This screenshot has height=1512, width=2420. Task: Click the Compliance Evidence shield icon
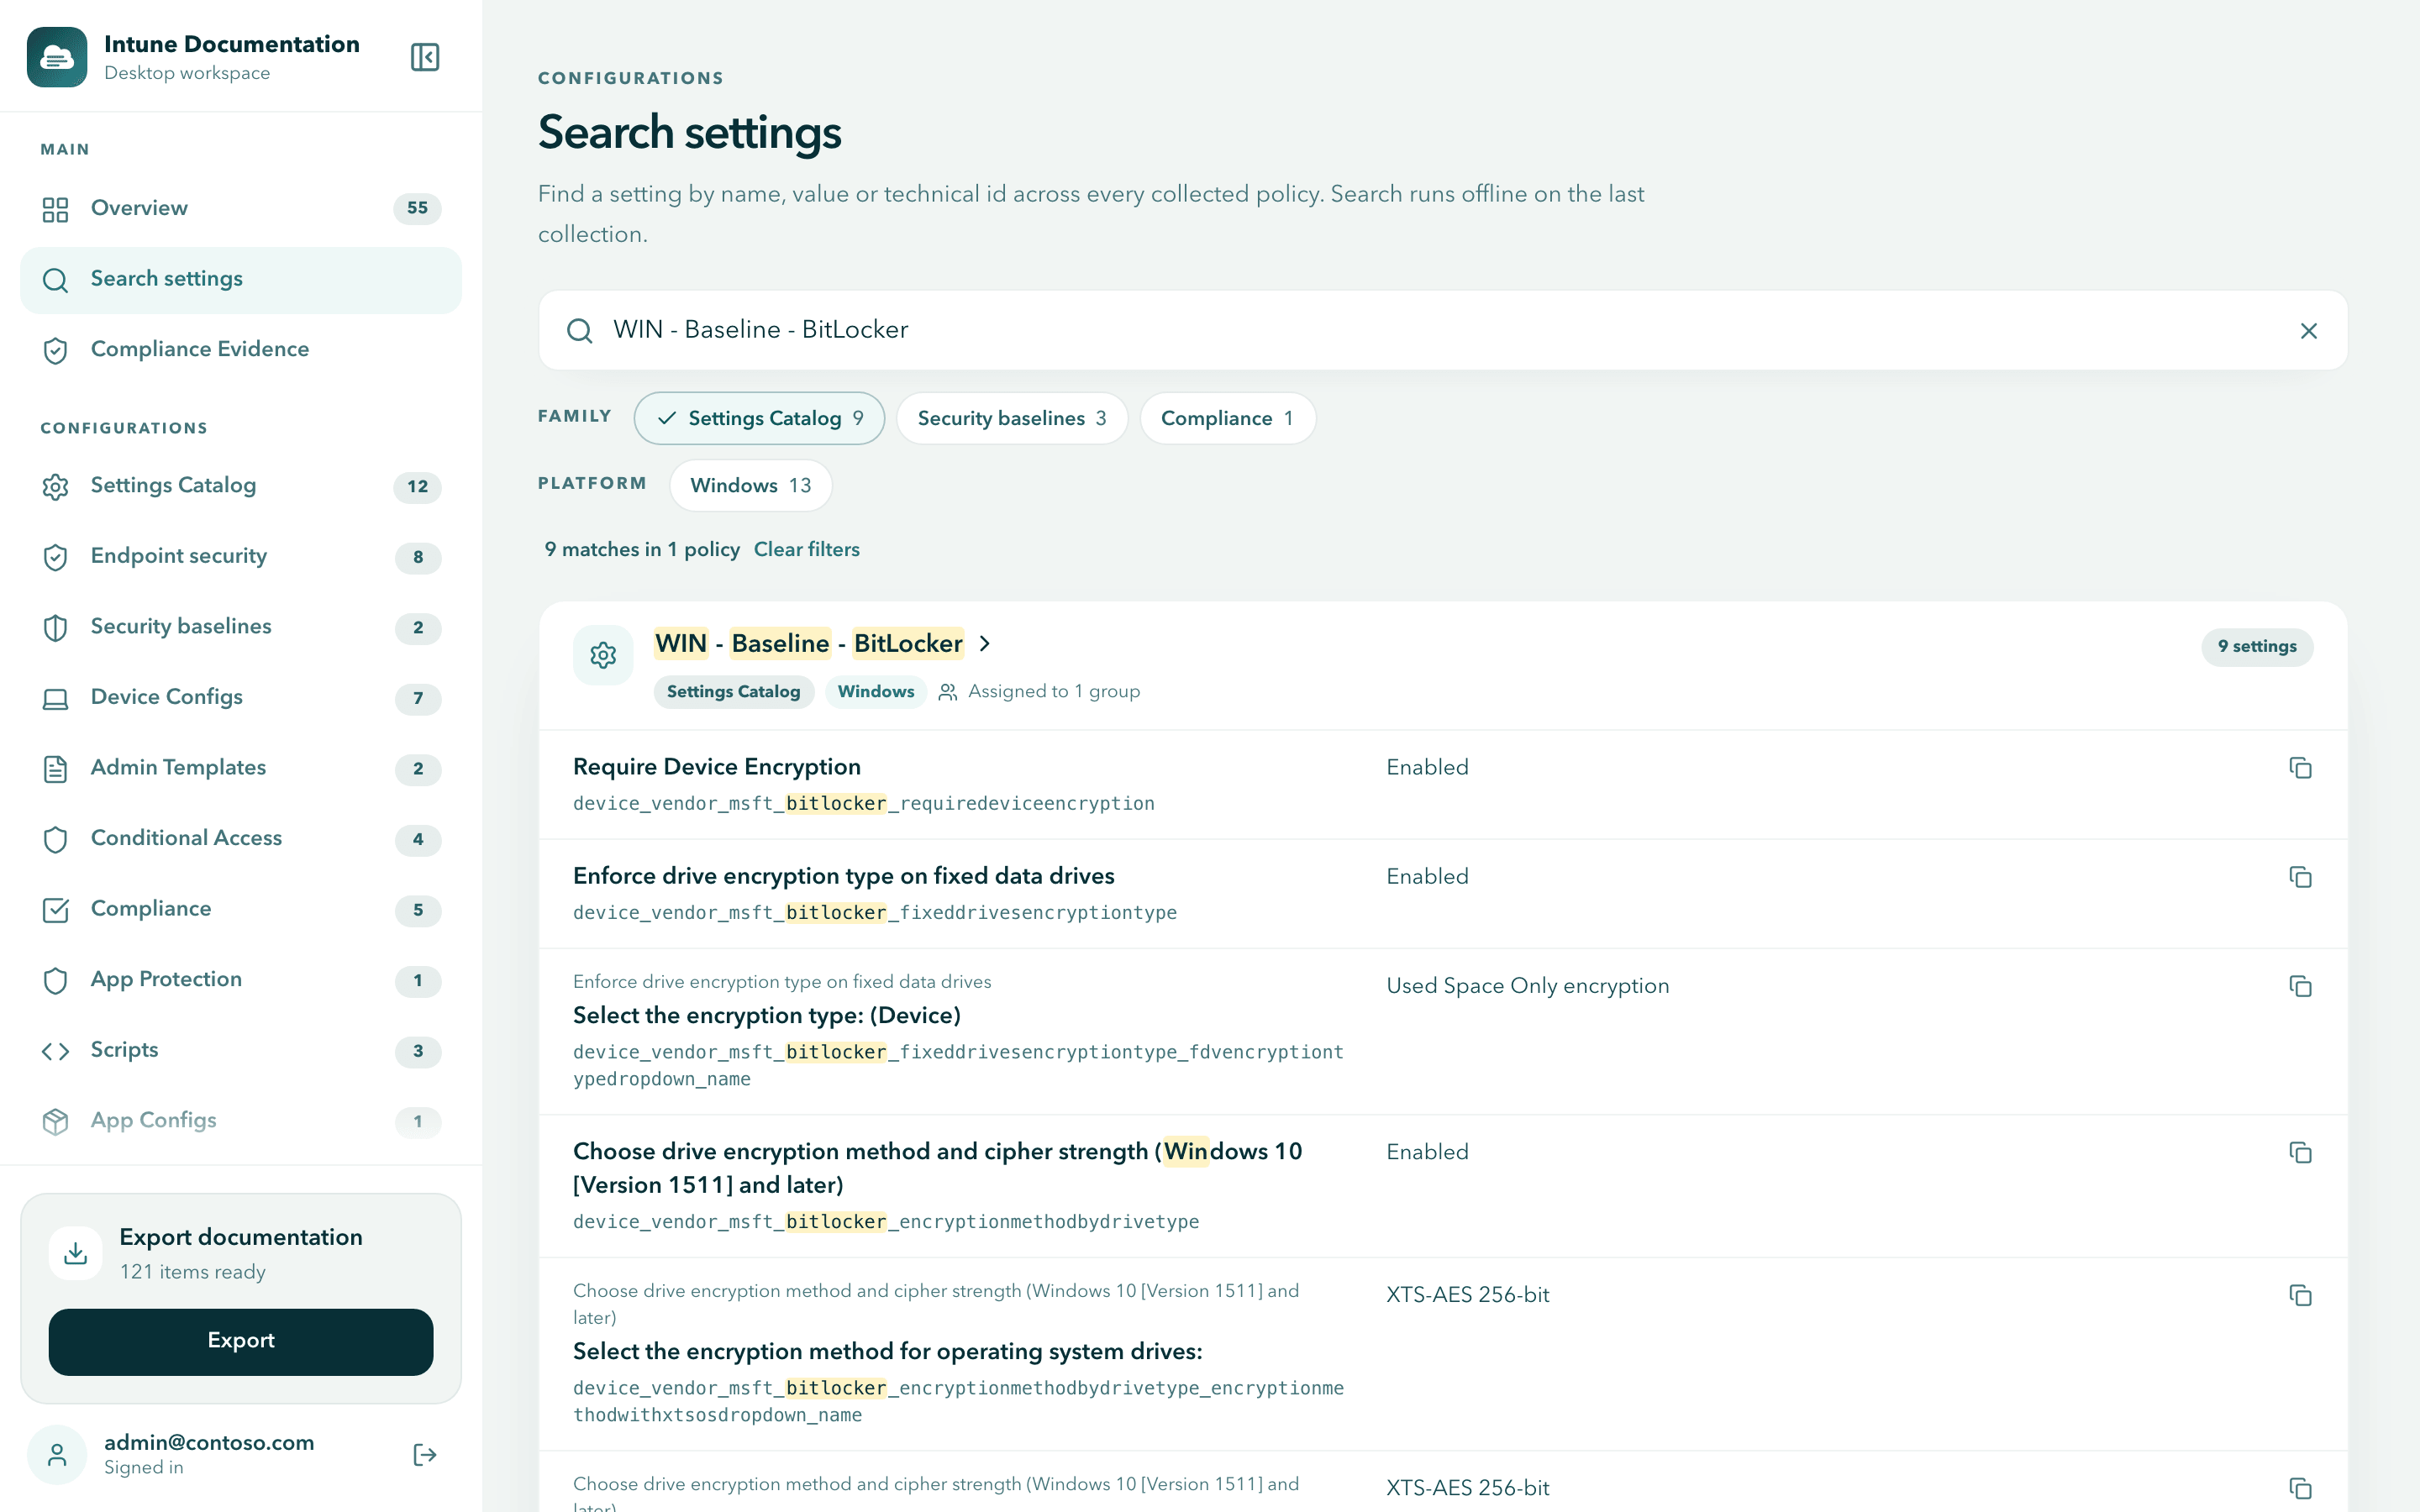click(55, 350)
